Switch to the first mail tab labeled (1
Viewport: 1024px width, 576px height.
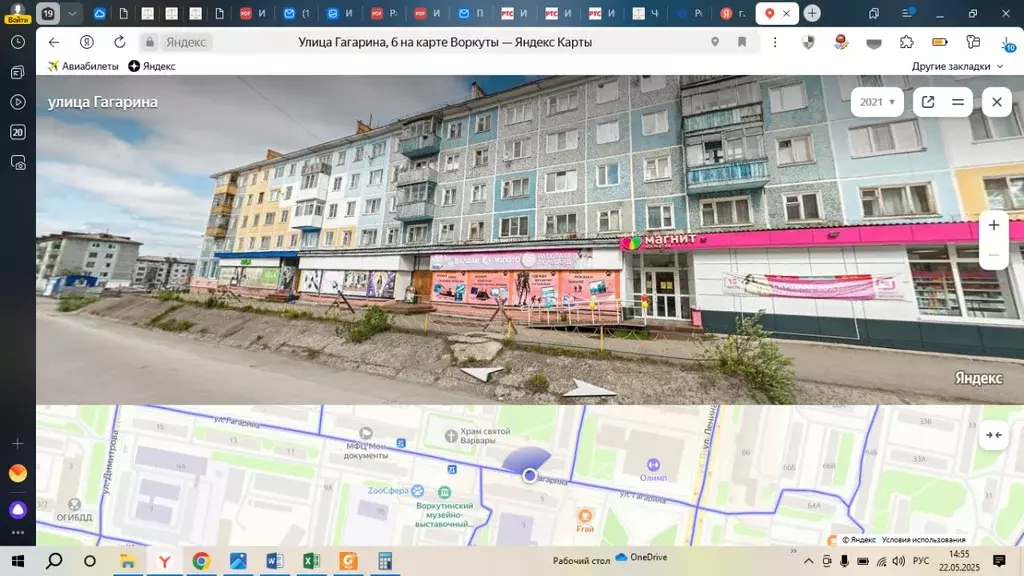[296, 13]
